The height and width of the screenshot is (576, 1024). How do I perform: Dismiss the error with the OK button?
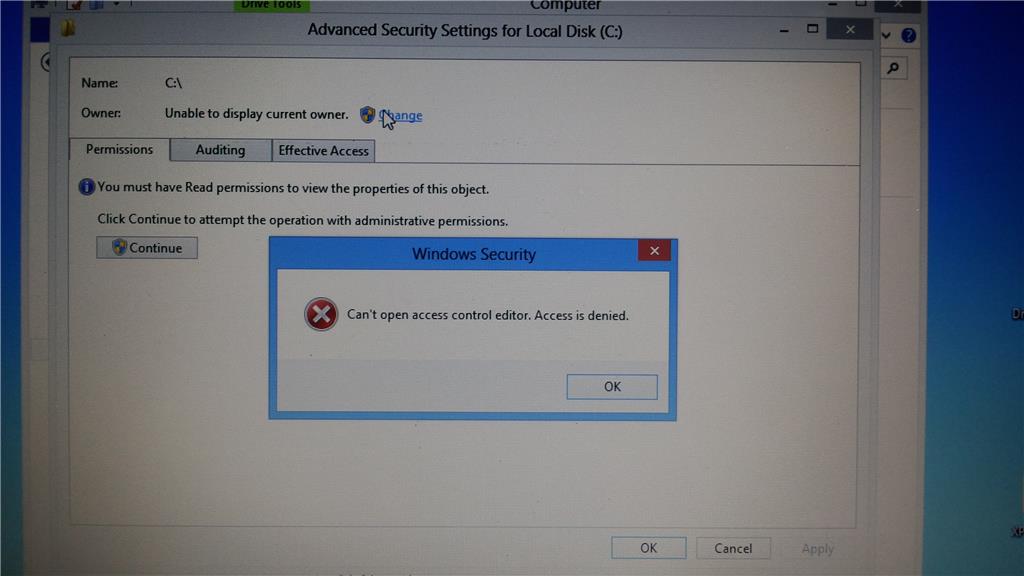(612, 387)
